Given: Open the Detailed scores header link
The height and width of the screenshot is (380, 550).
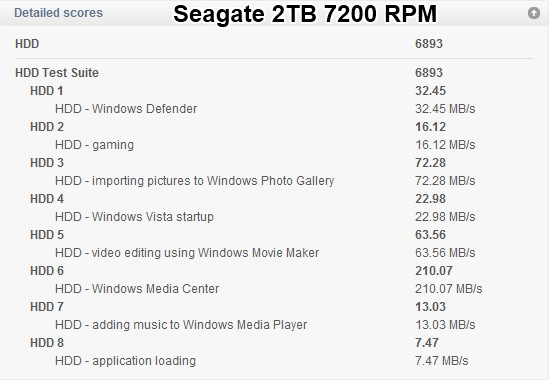Looking at the screenshot, I should (x=58, y=13).
